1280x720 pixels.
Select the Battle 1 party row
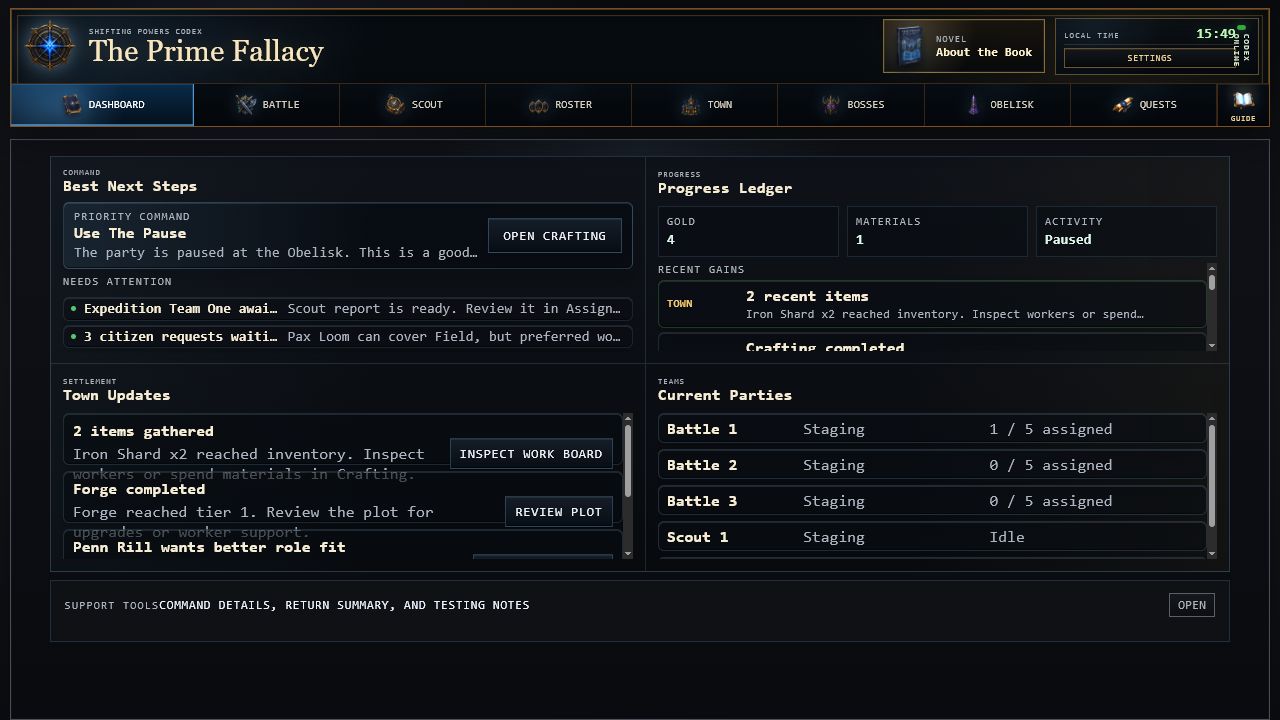(933, 429)
